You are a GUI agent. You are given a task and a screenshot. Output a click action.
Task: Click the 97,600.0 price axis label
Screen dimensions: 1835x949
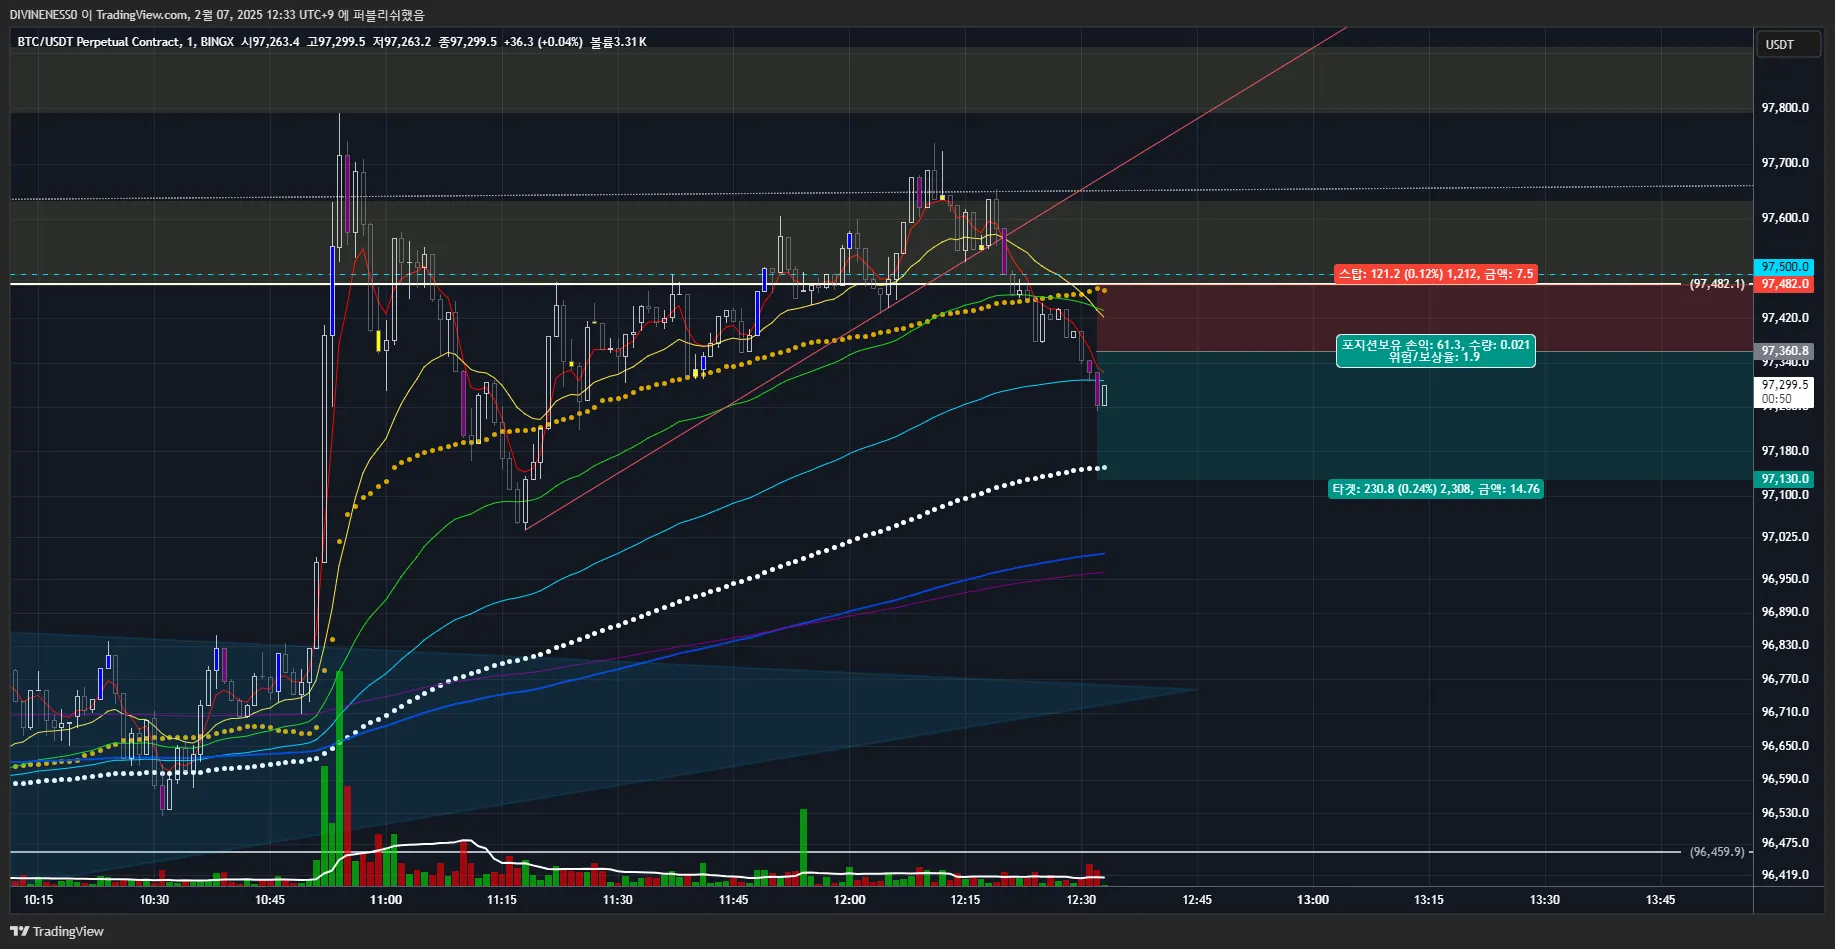1784,218
